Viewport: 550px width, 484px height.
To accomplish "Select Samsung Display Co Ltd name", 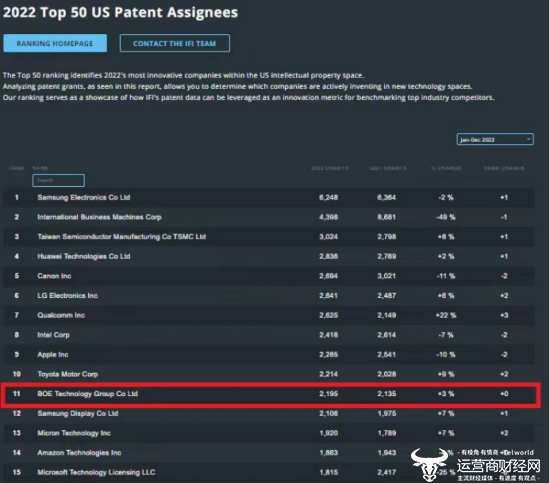I will pos(78,414).
